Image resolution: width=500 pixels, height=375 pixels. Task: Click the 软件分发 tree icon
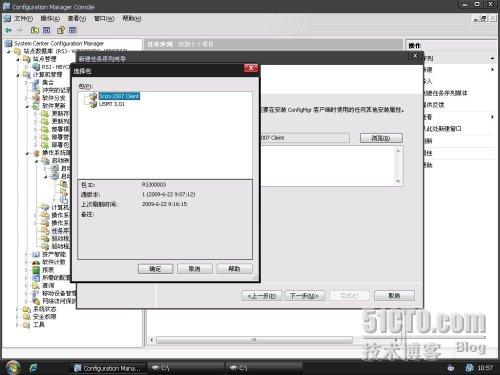click(36, 98)
